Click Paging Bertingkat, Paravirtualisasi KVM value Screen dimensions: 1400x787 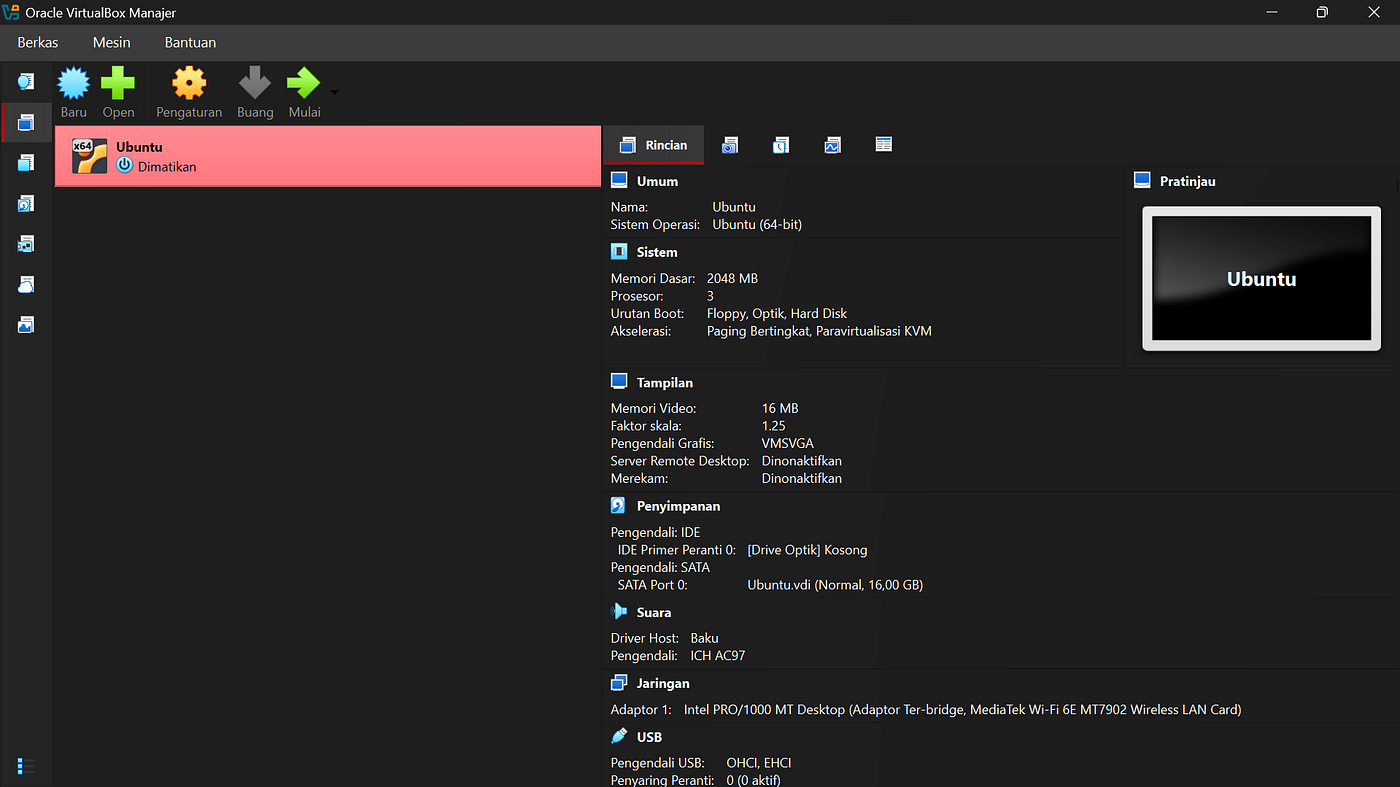(x=819, y=331)
